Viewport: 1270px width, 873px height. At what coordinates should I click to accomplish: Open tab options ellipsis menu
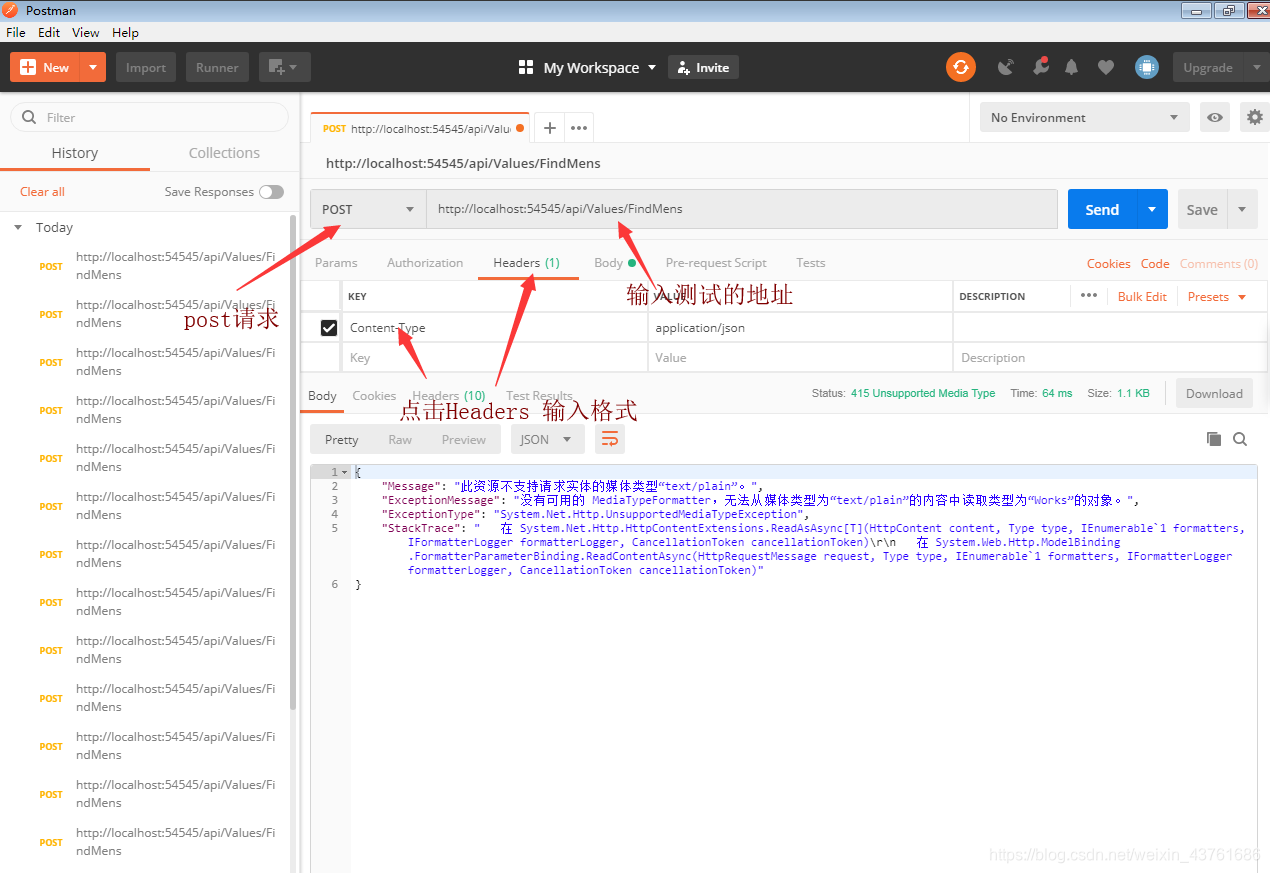[578, 128]
